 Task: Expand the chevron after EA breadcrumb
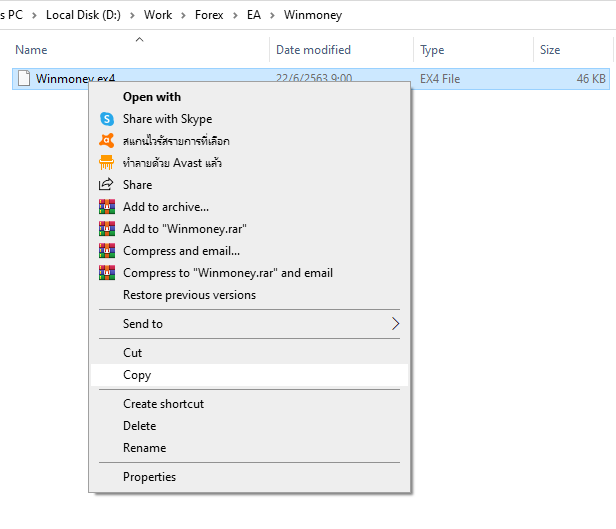point(272,15)
